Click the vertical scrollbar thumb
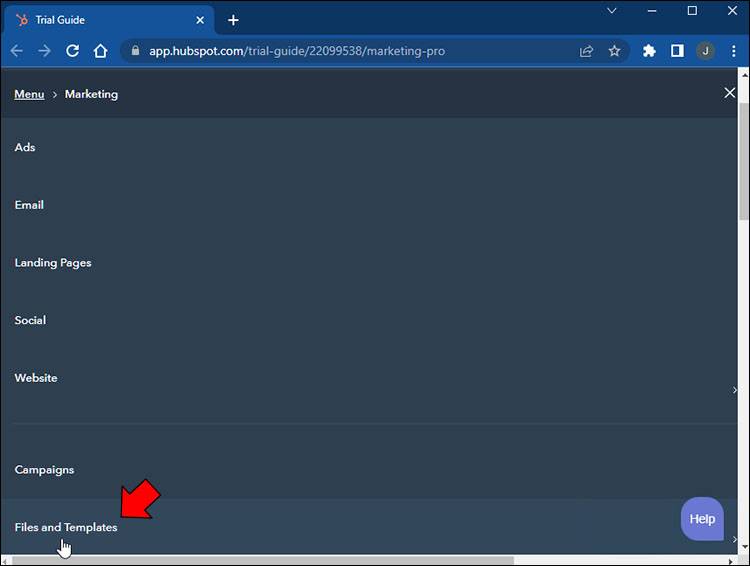The width and height of the screenshot is (750, 566). pos(744,160)
